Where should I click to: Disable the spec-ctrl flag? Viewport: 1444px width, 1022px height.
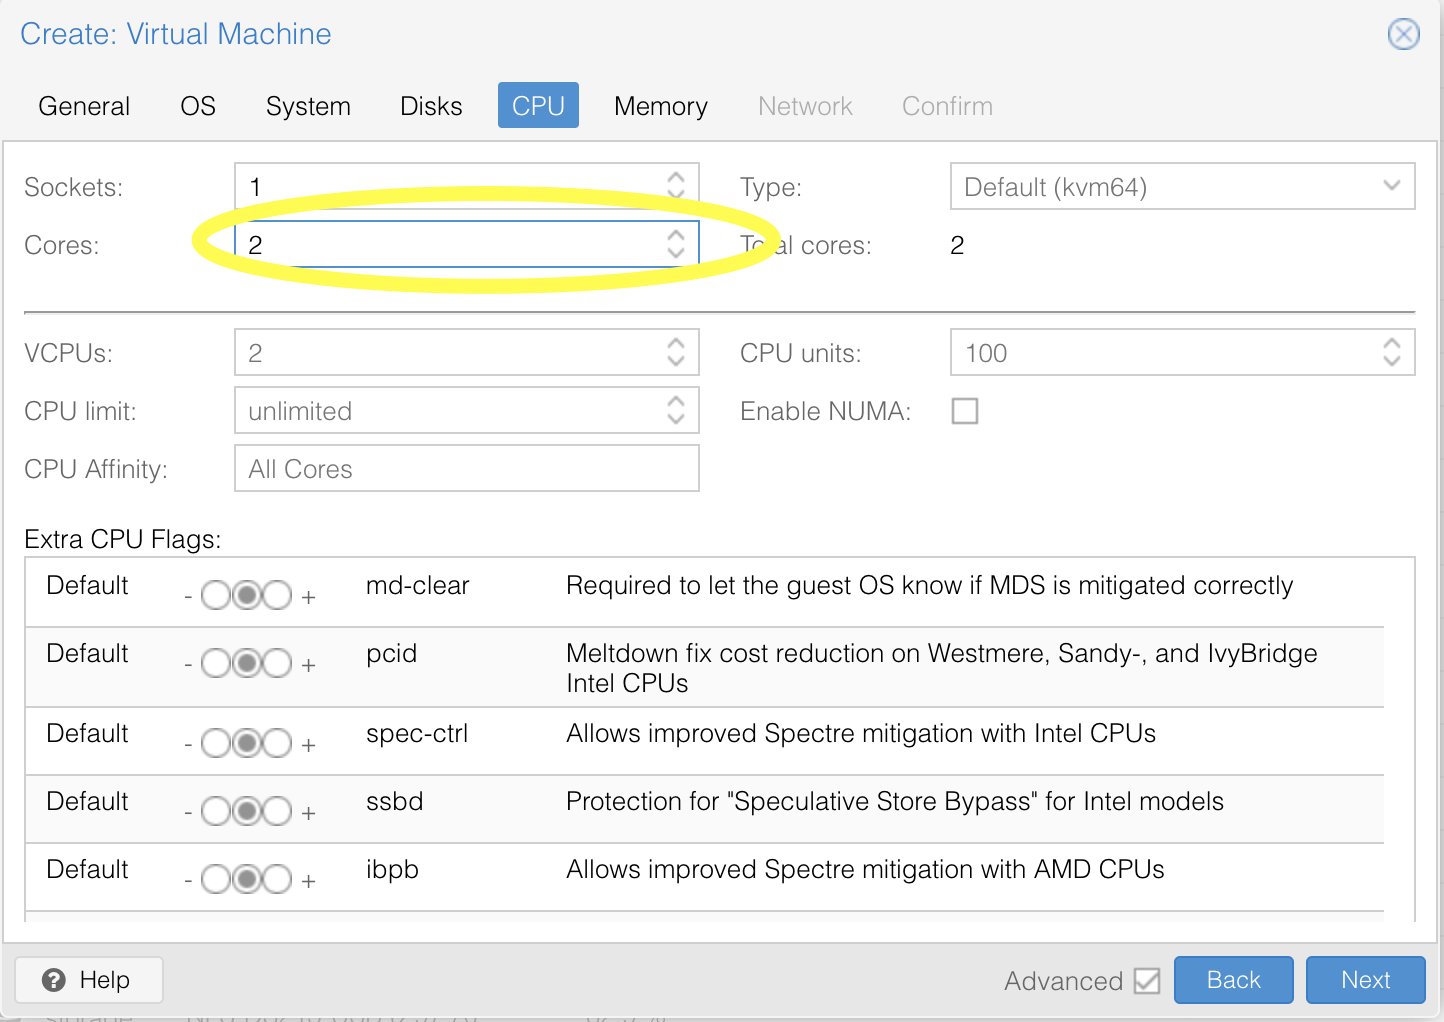(216, 744)
